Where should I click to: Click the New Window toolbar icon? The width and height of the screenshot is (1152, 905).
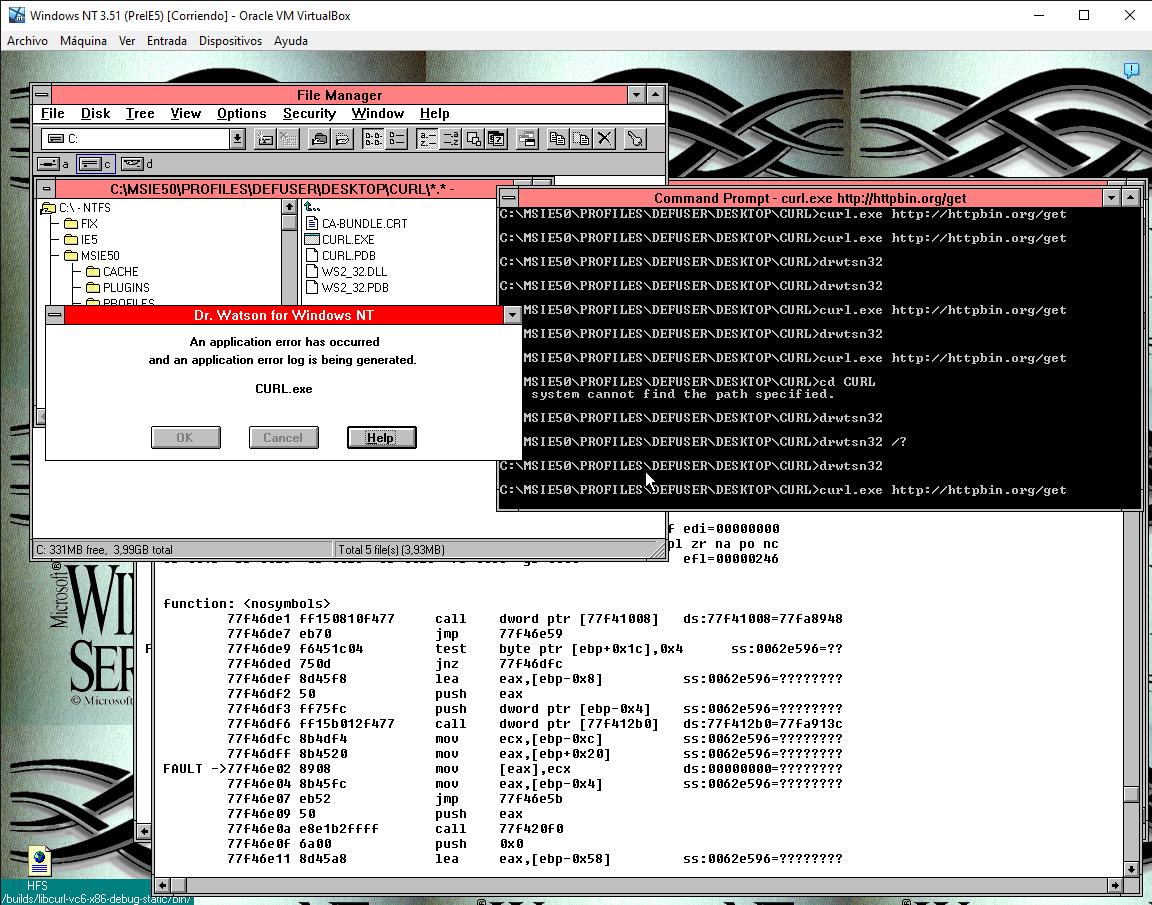[x=527, y=139]
